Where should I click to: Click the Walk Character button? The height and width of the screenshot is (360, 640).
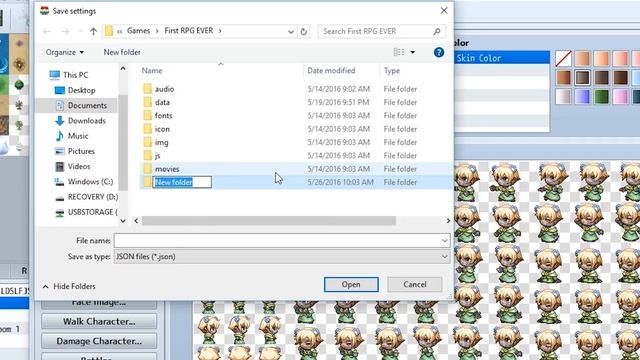click(99, 321)
